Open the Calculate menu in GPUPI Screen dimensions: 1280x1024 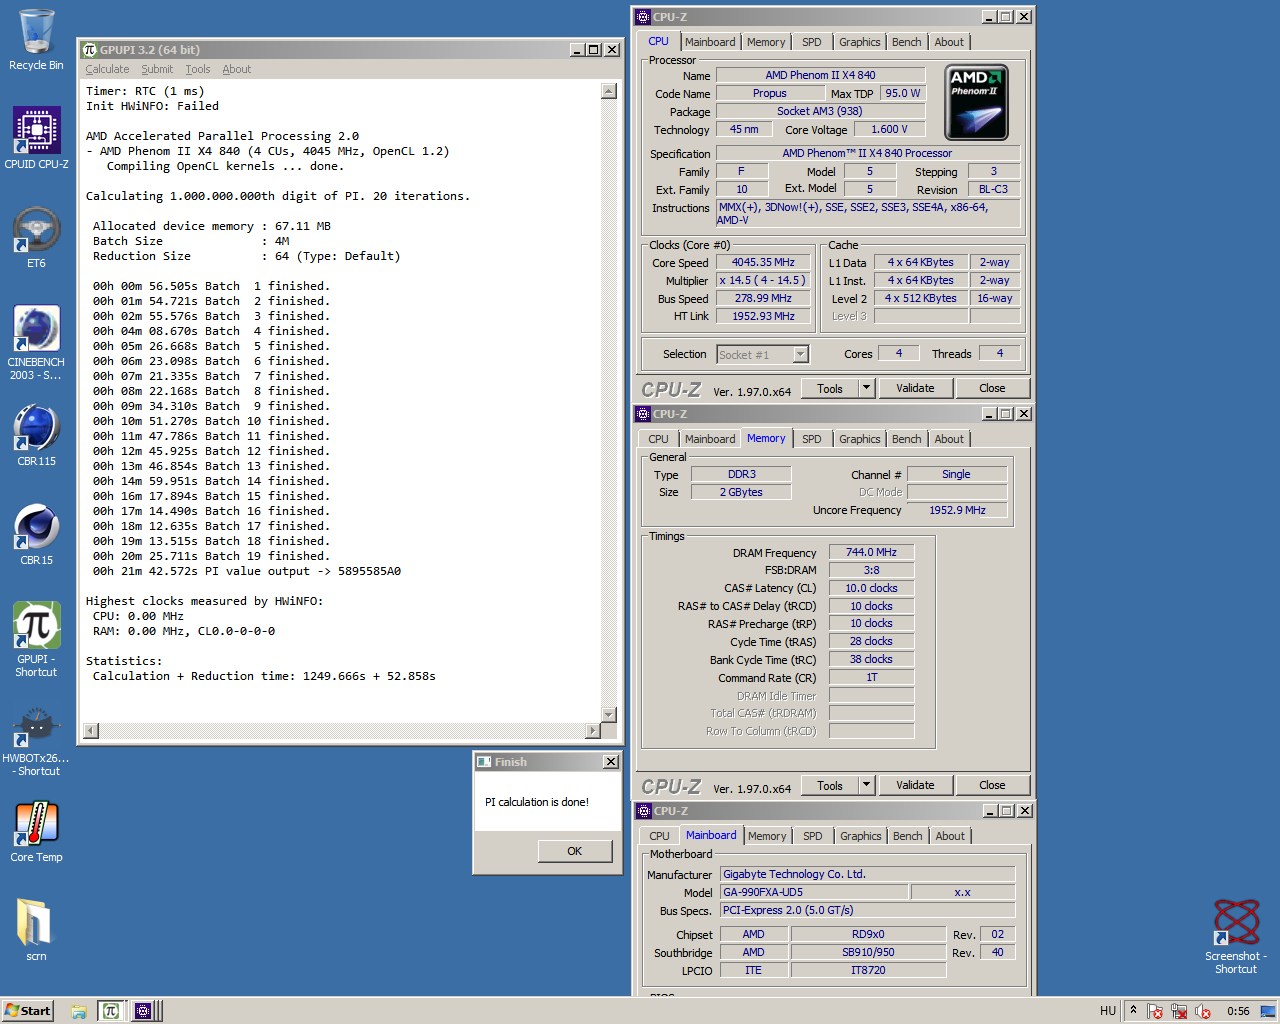point(107,69)
